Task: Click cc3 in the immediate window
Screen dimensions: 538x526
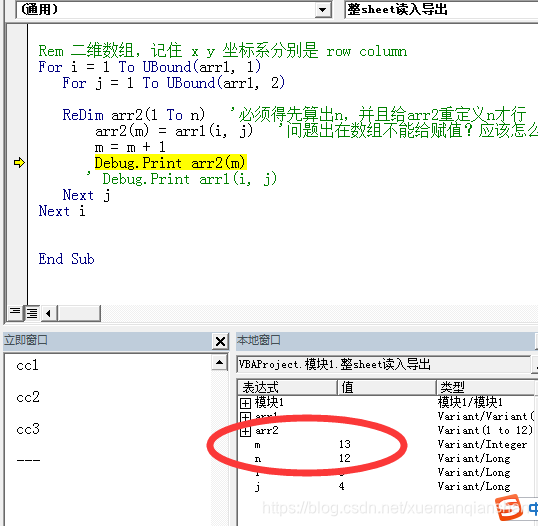Action: pos(28,429)
